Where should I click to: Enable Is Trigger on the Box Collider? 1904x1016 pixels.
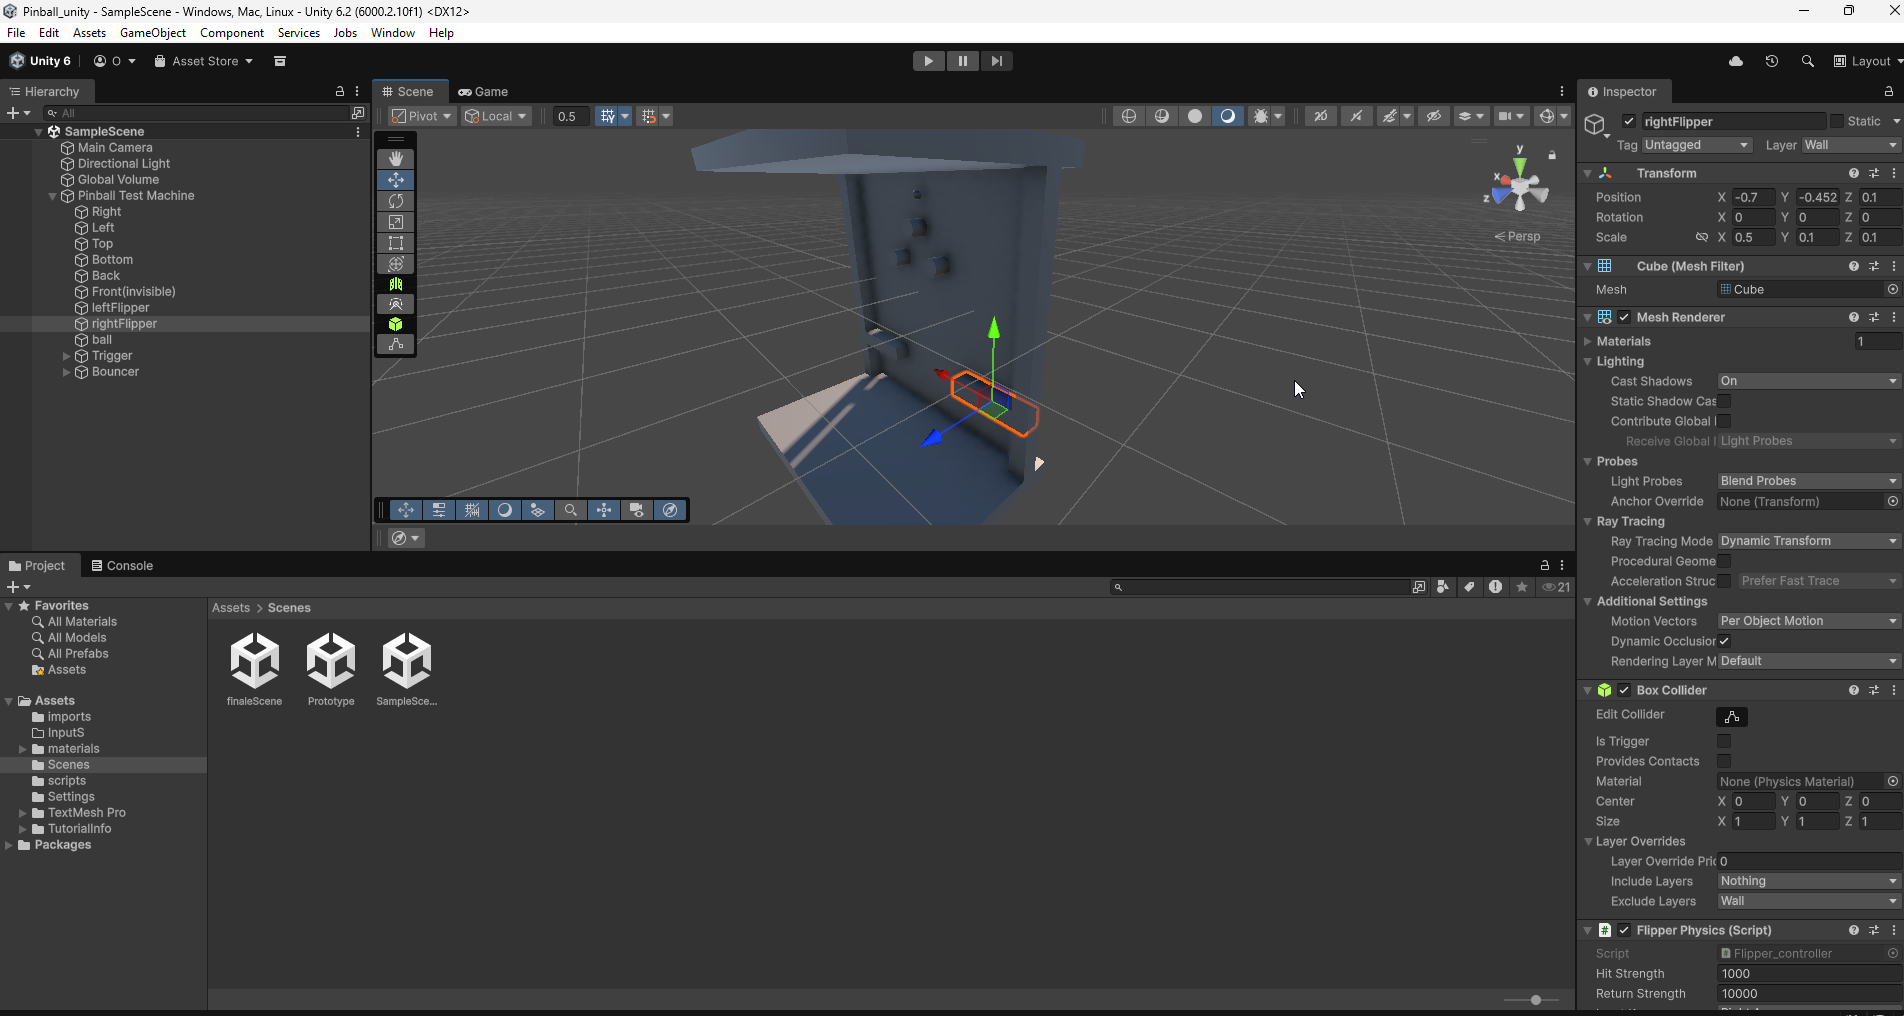click(1723, 741)
